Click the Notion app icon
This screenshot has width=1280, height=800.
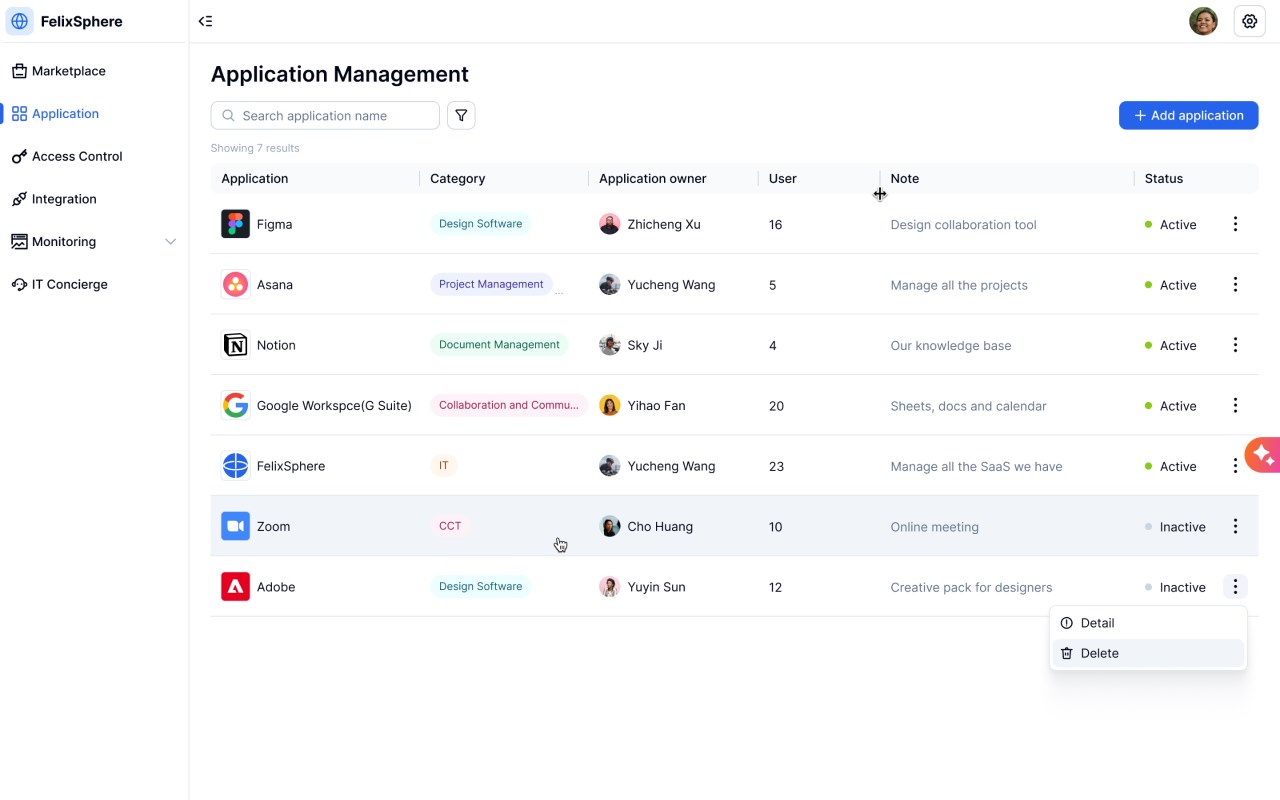[235, 345]
